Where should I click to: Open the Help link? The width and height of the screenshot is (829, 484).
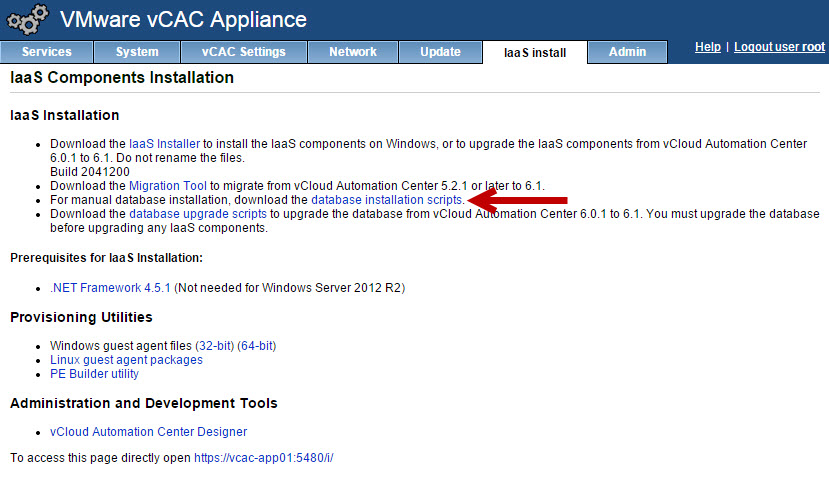click(707, 47)
